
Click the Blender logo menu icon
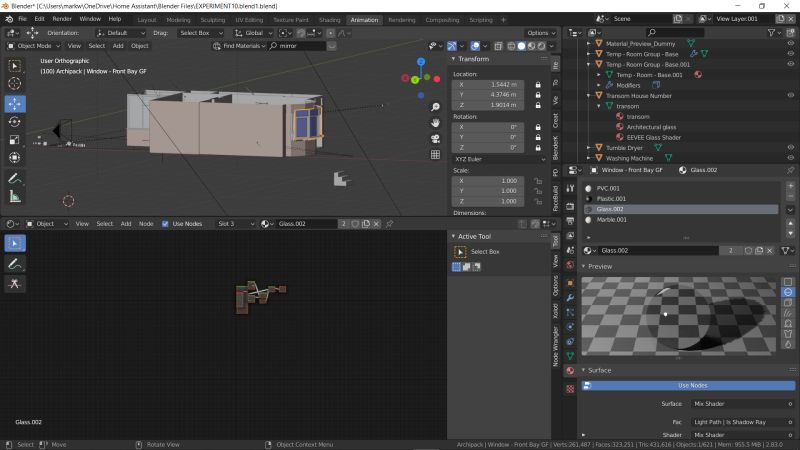coord(9,19)
